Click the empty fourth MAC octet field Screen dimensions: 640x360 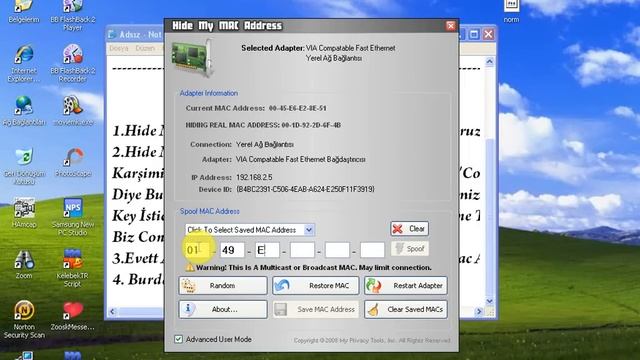[302, 250]
